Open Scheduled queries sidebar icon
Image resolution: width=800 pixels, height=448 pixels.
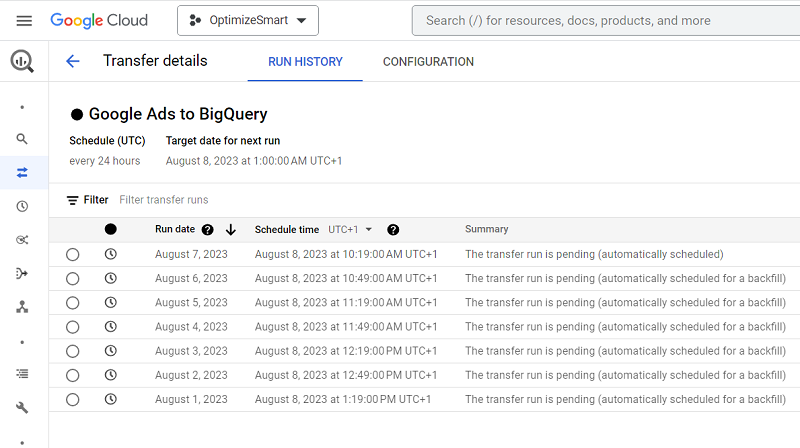(22, 206)
